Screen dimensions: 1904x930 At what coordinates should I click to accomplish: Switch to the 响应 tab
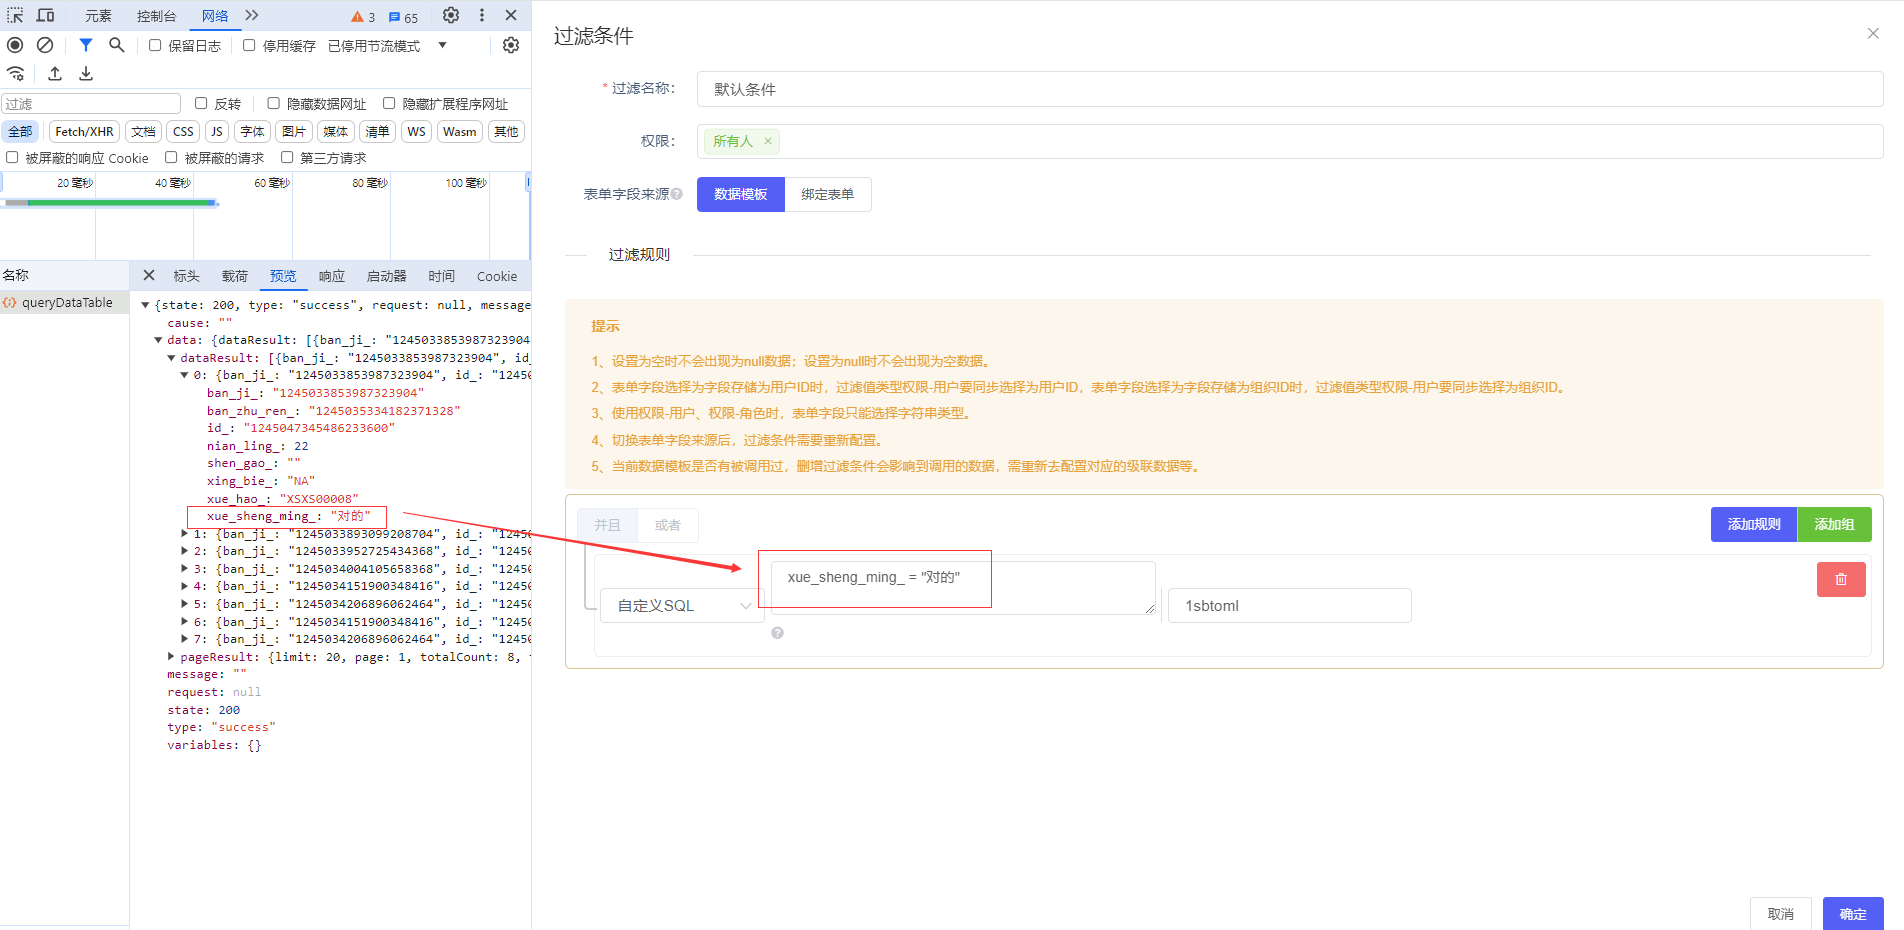pyautogui.click(x=331, y=276)
